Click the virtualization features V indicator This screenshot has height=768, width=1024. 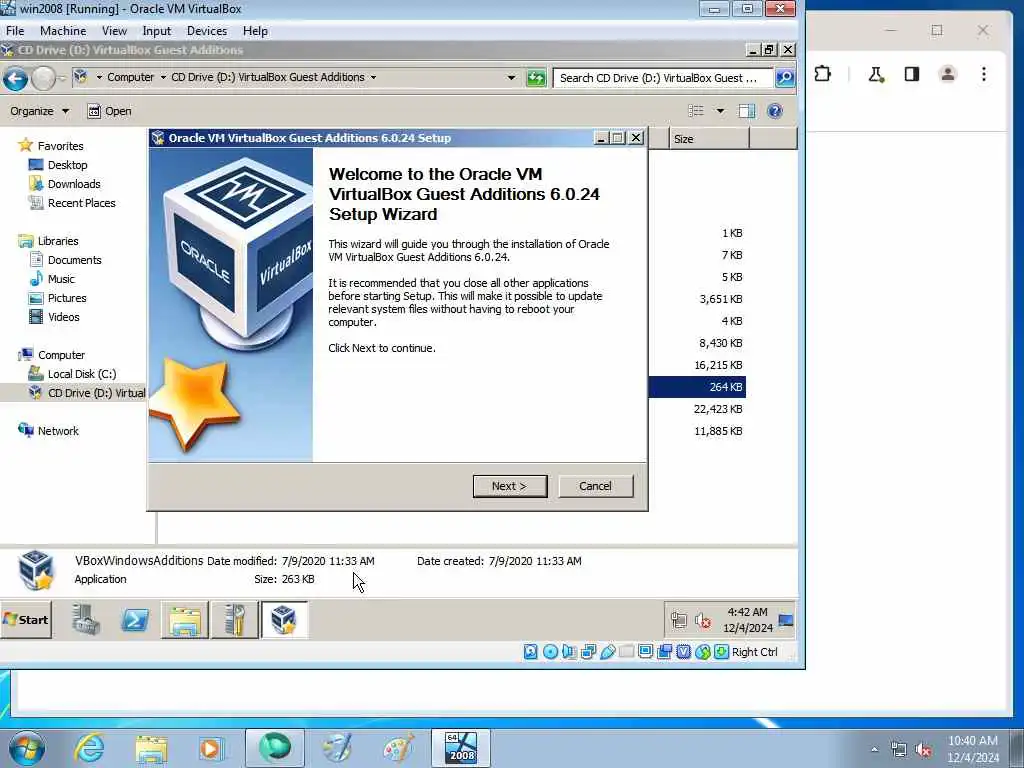coord(683,652)
